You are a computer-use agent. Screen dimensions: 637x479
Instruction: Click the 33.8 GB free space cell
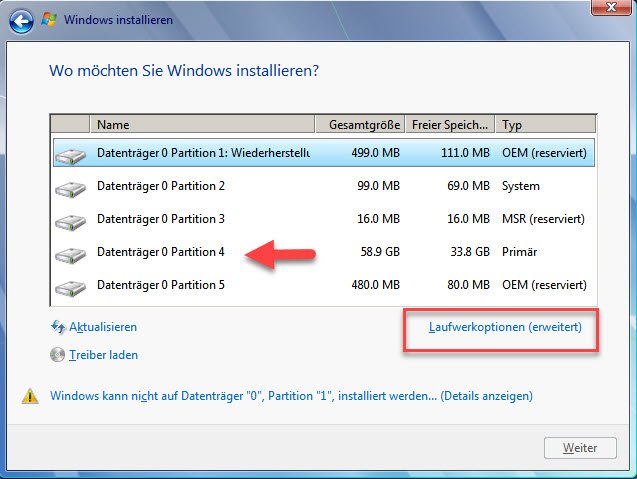pos(470,252)
